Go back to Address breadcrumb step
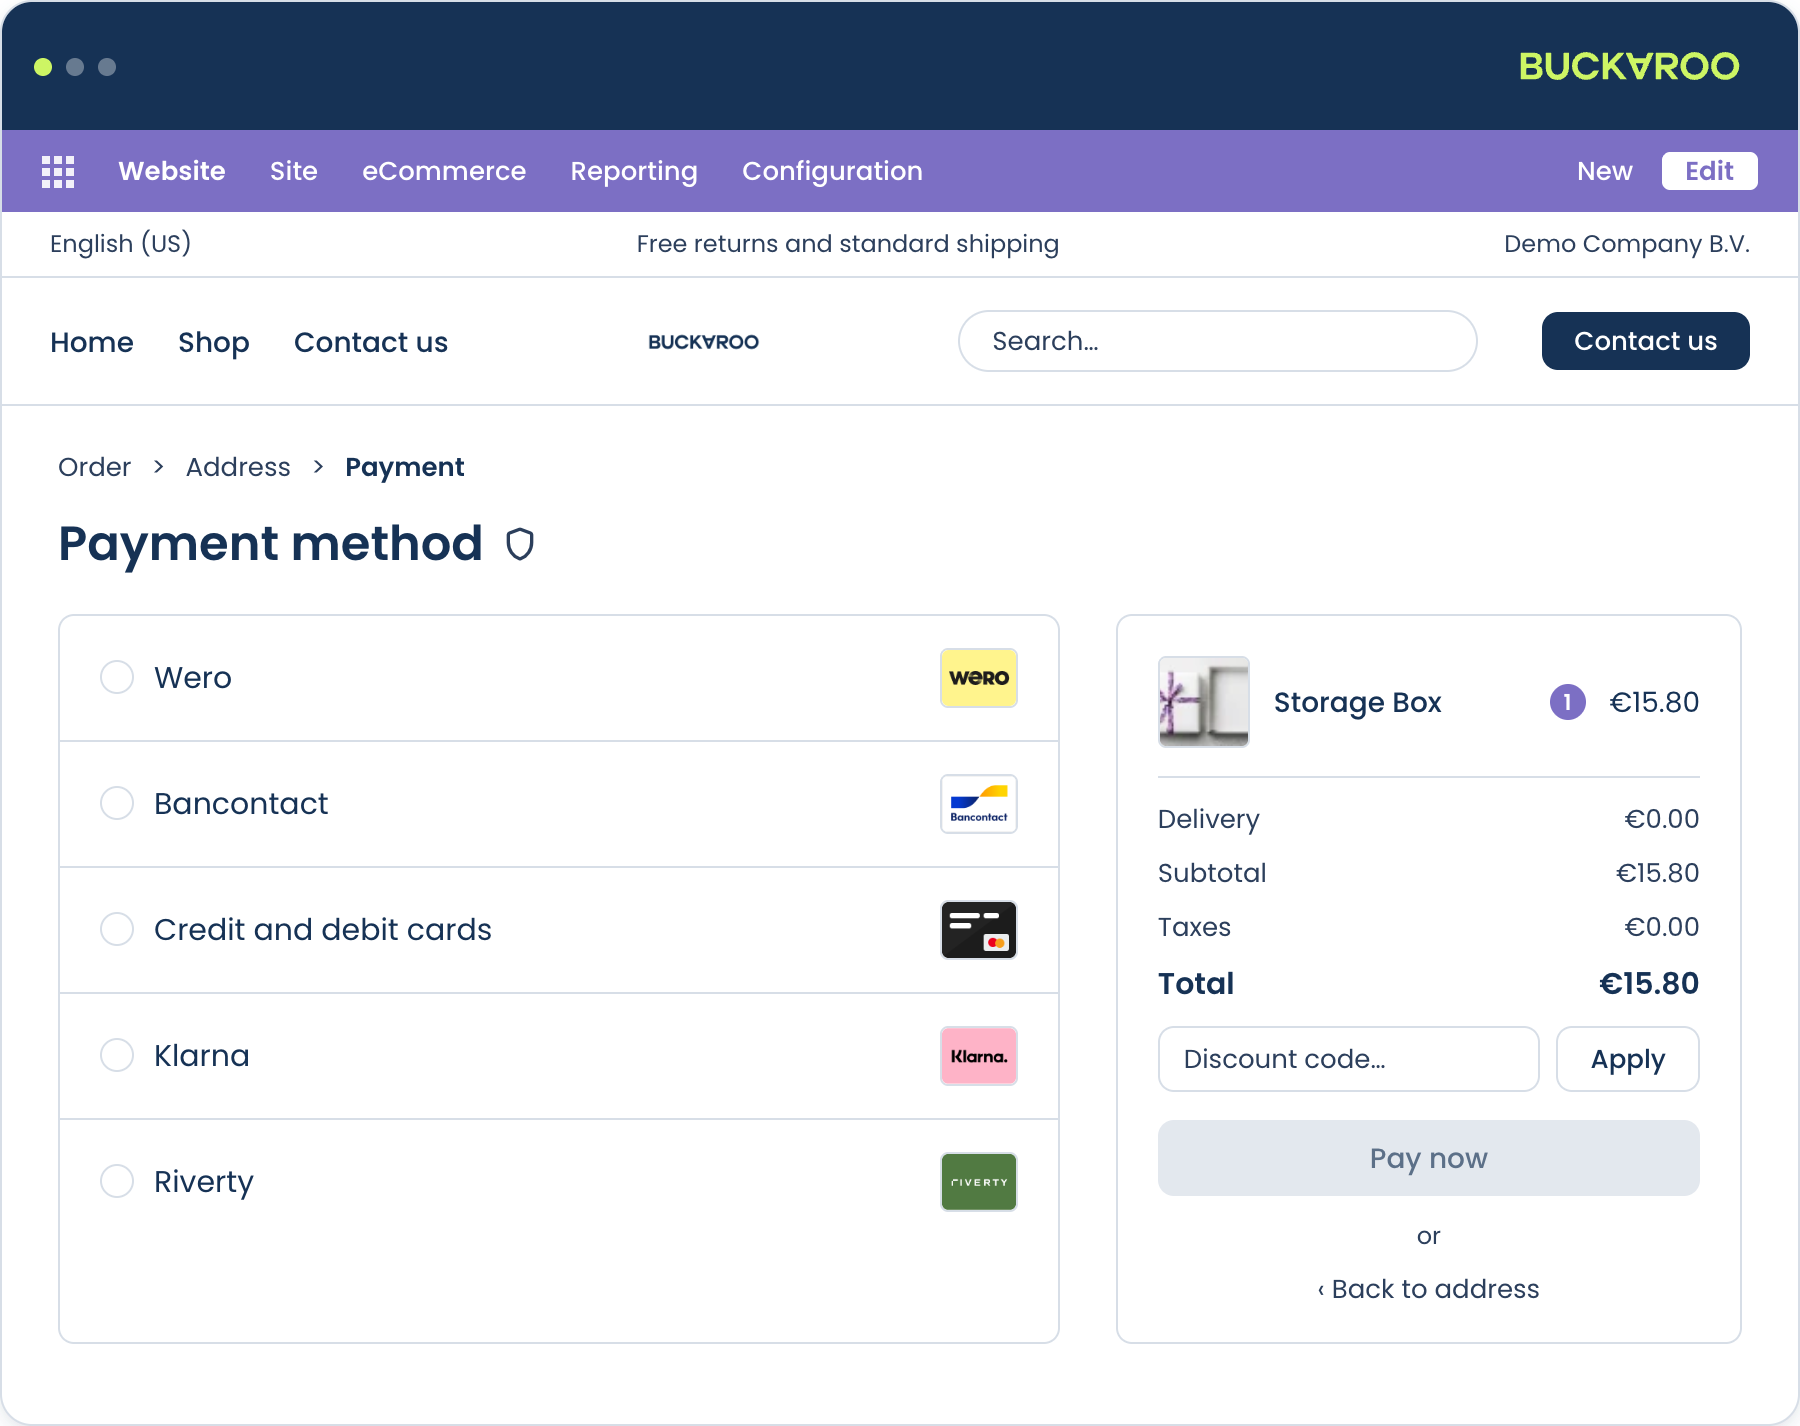 pos(238,467)
